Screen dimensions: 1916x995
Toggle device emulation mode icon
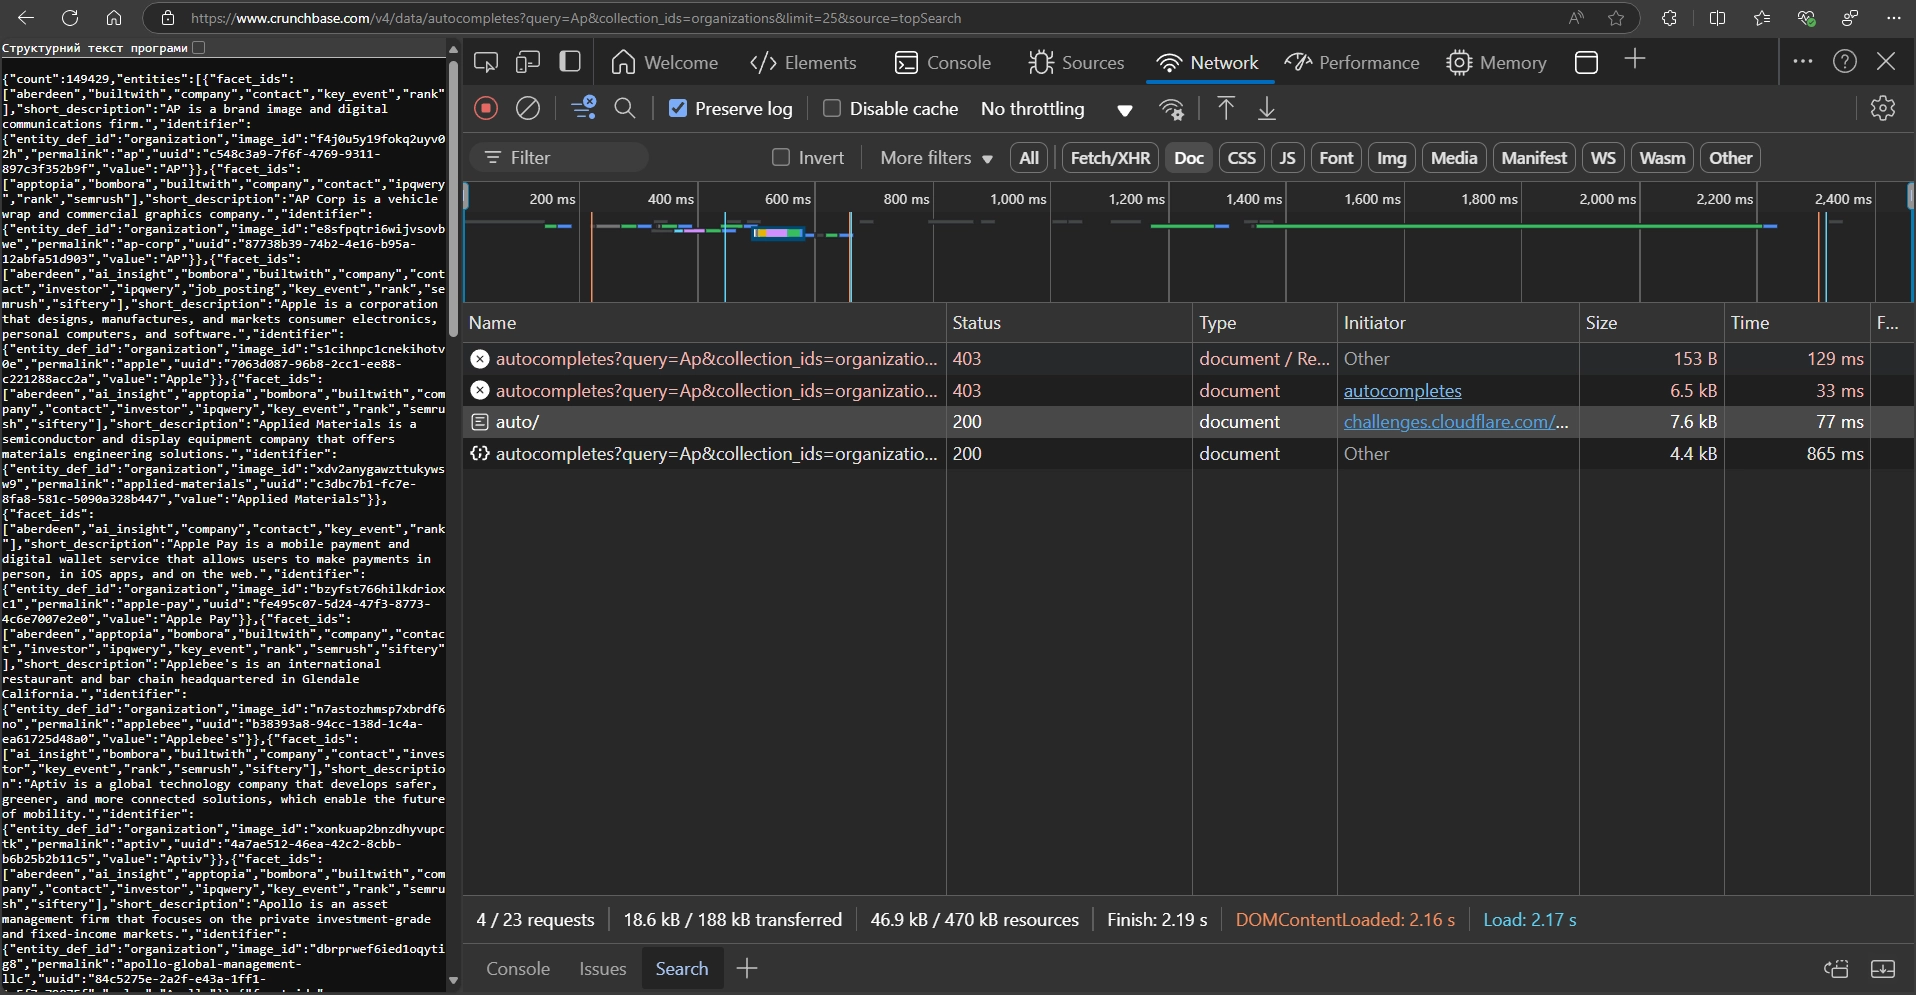coord(528,62)
